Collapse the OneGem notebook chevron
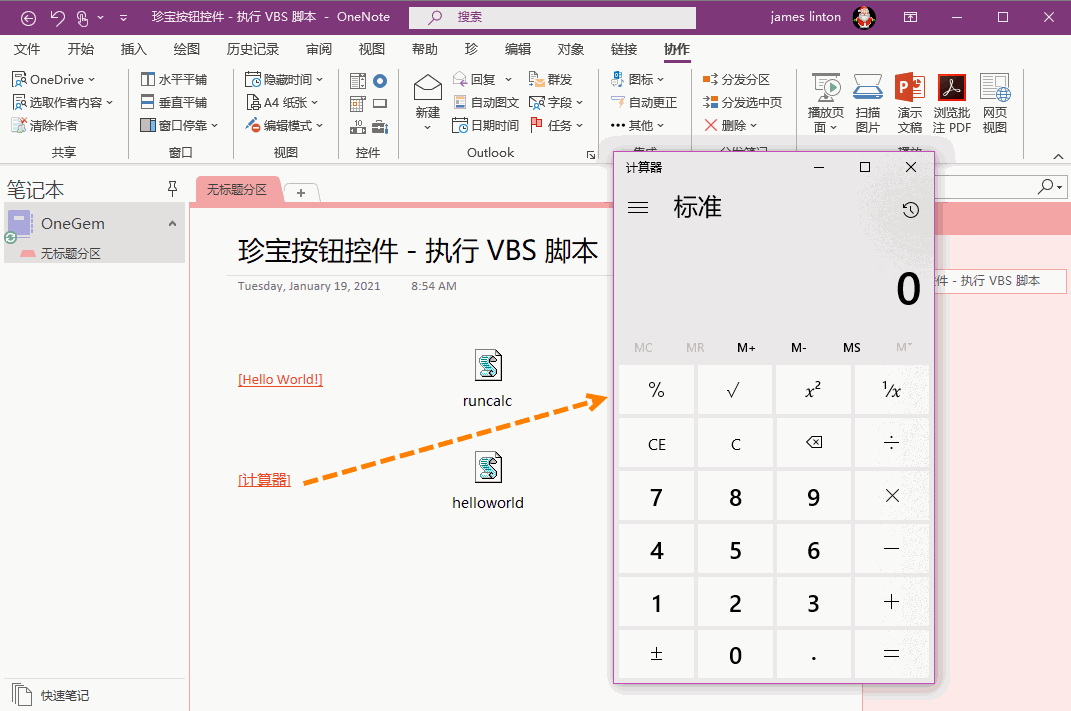Screen dimensions: 1071x711 coord(172,223)
